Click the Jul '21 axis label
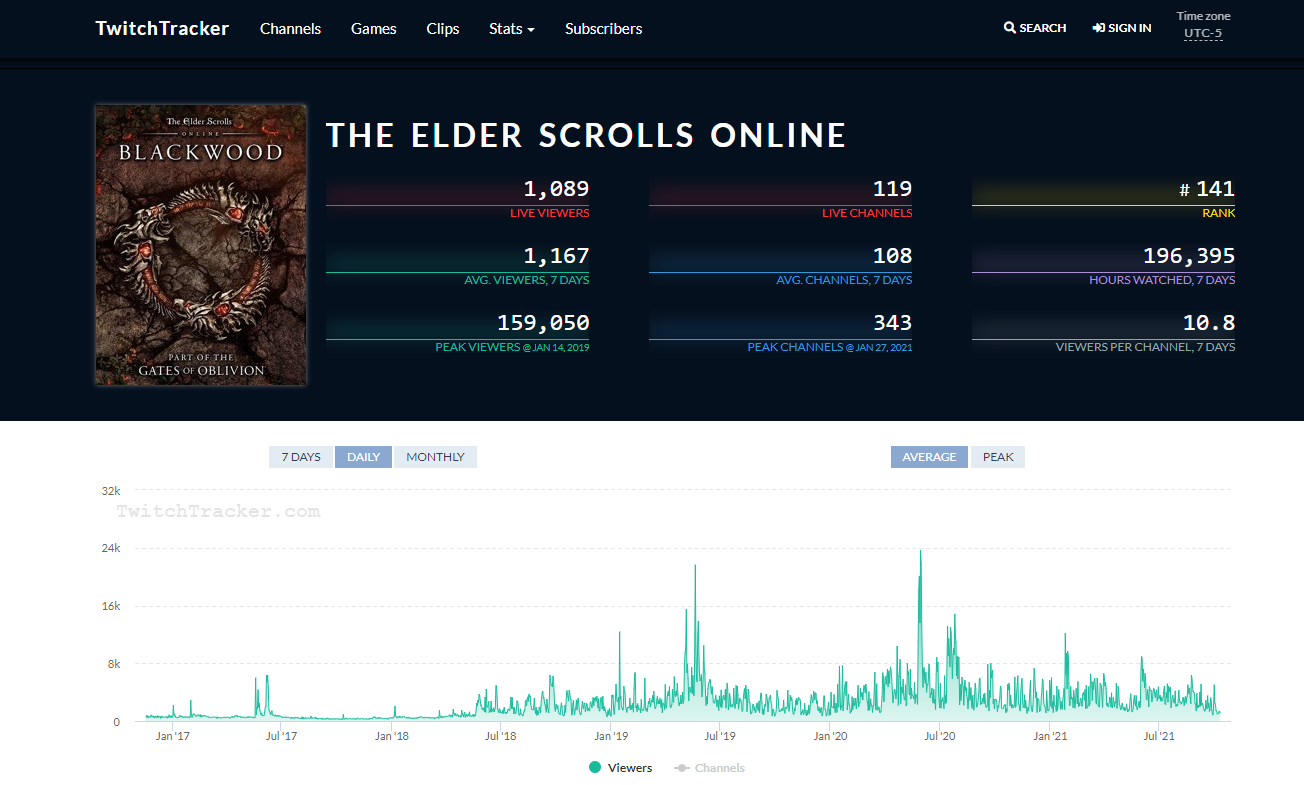Screen dimensions: 1304x785 point(1158,736)
